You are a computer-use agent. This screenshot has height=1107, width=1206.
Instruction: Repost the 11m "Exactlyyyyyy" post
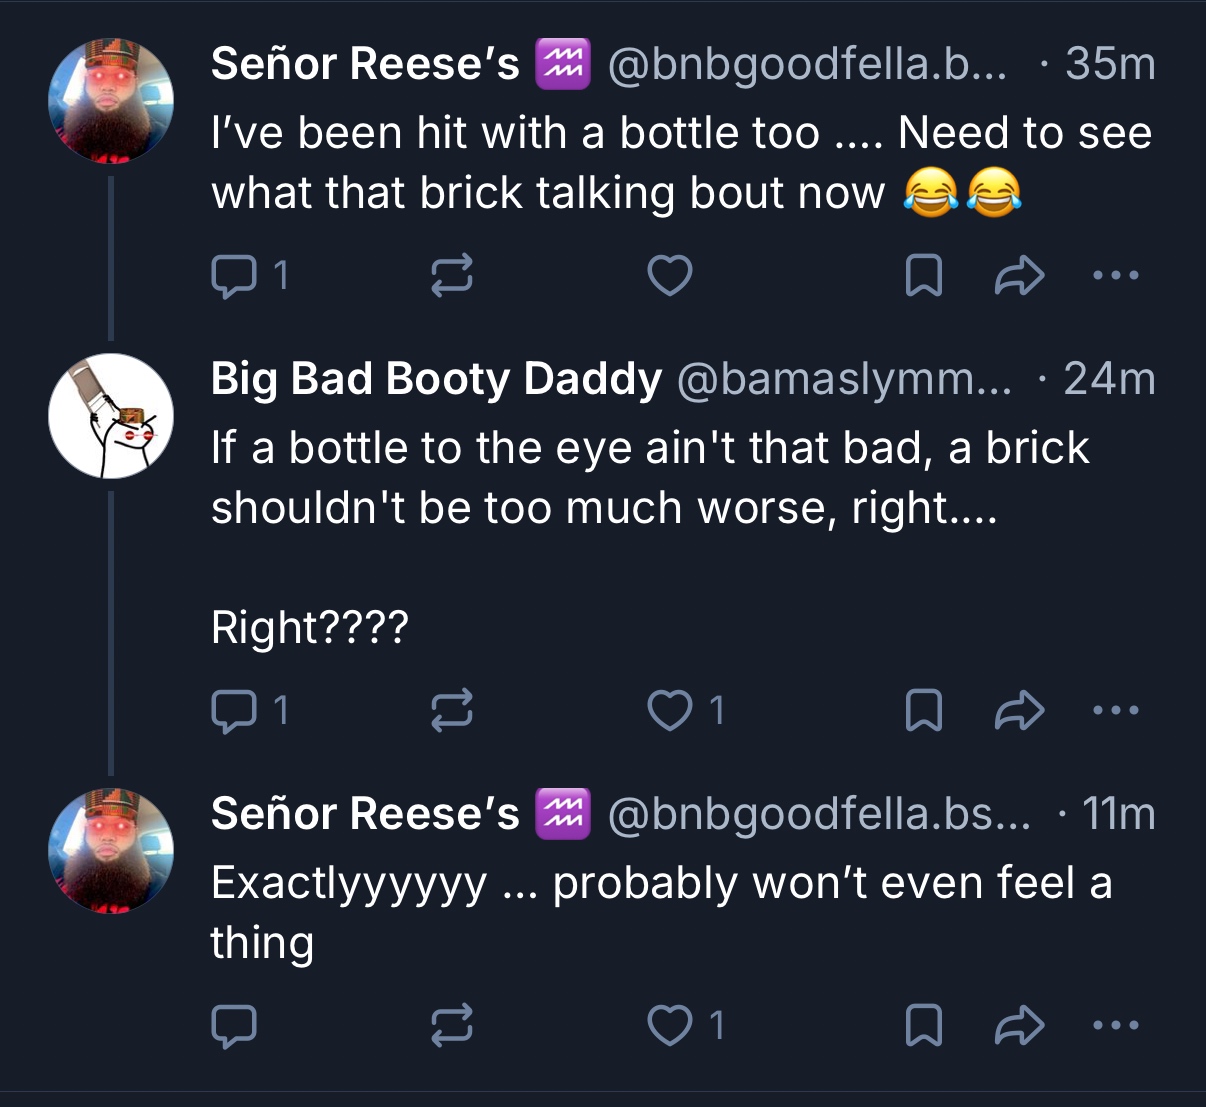(451, 1025)
